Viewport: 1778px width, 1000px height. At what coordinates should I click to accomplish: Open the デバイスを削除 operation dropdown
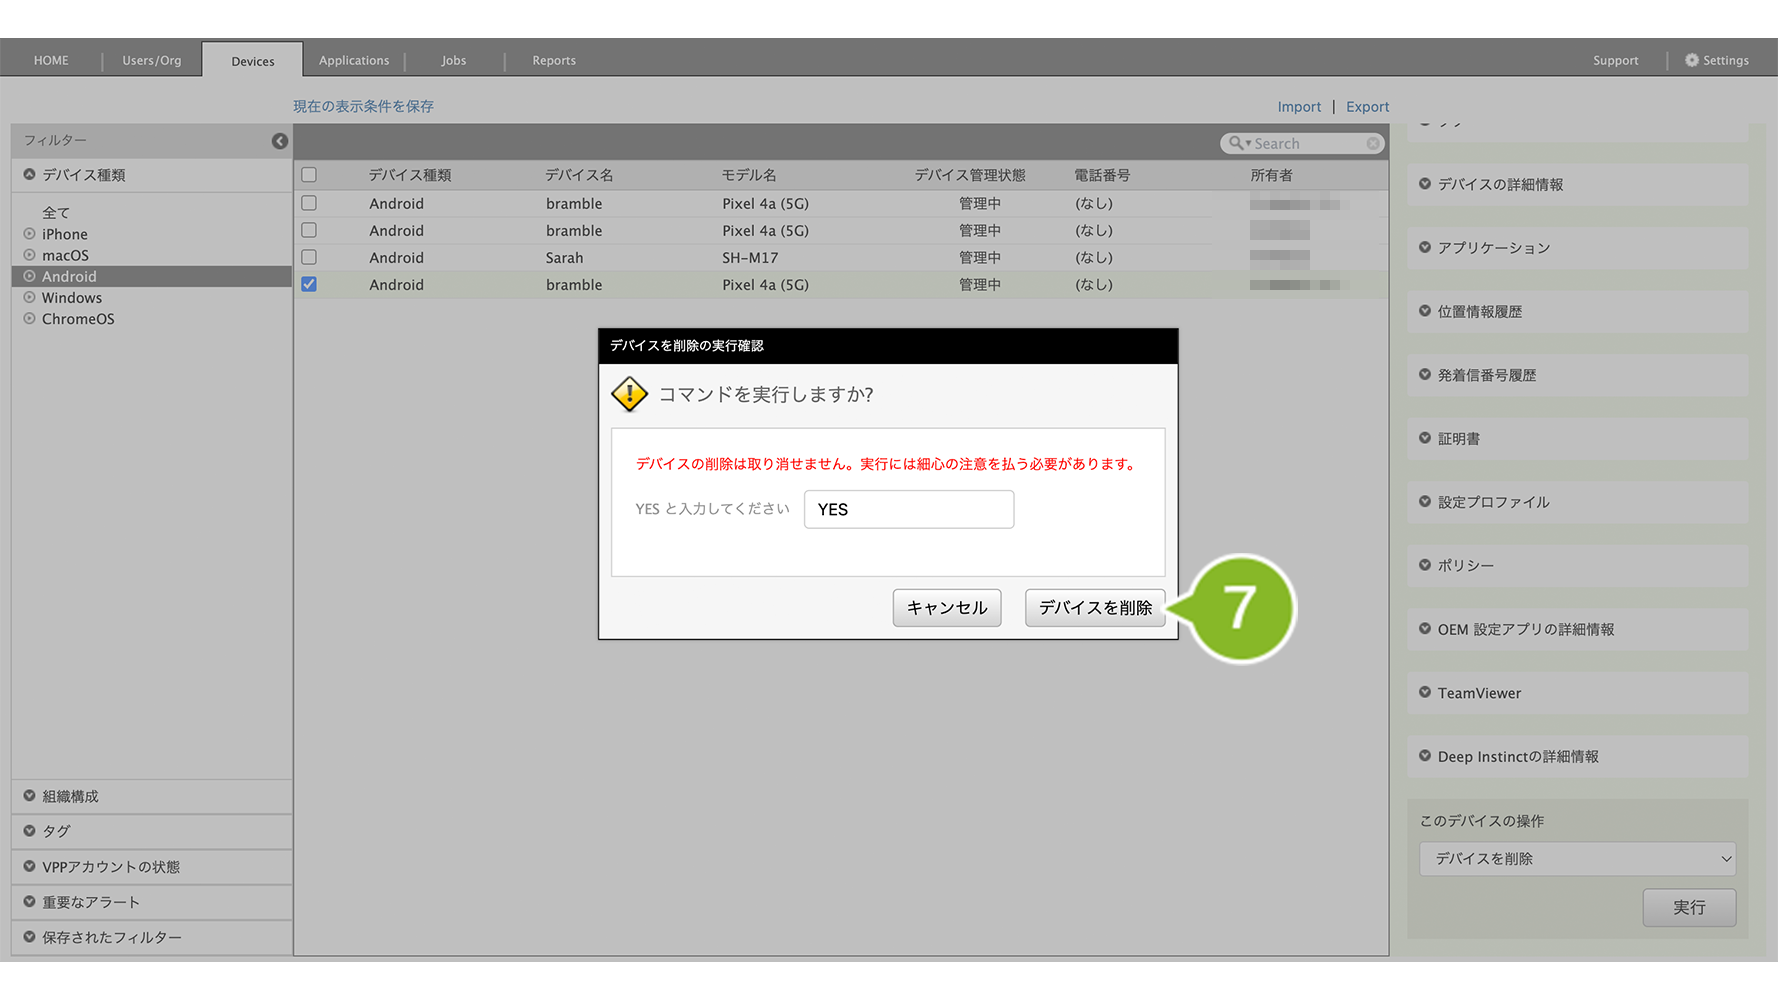coord(1576,859)
